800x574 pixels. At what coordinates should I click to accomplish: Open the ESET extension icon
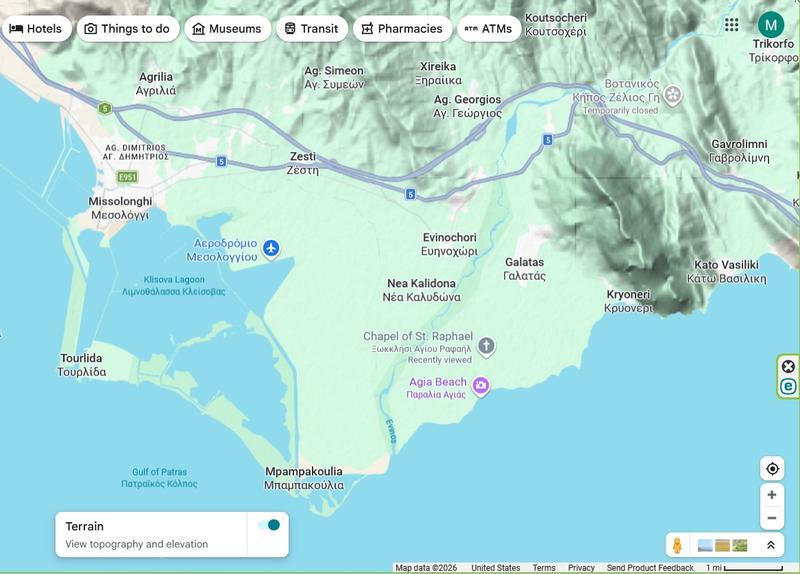pos(788,386)
